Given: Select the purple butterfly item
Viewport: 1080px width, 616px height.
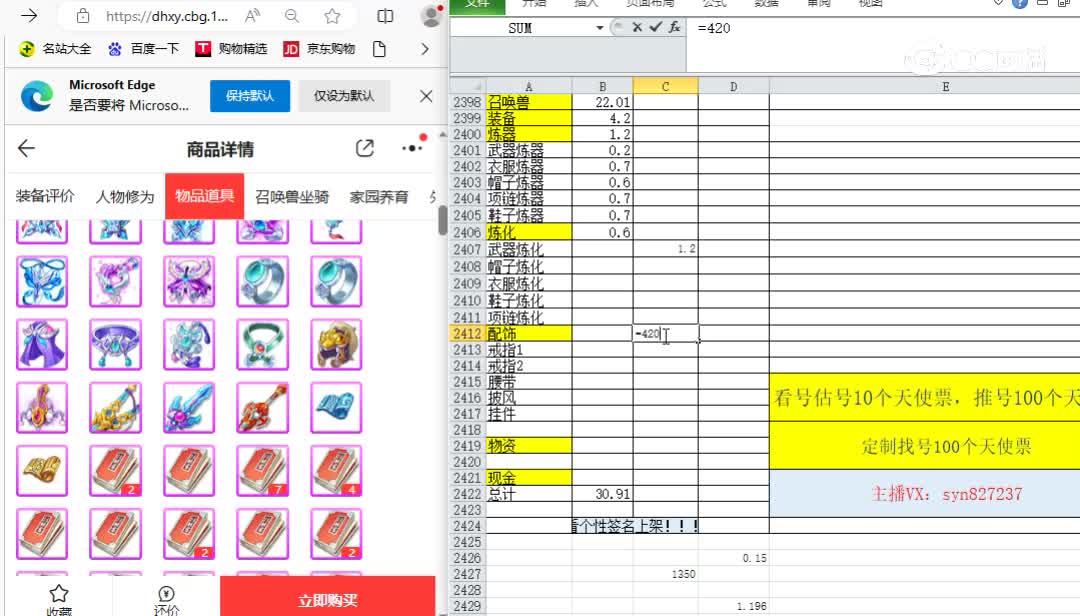Looking at the screenshot, I should tap(189, 281).
